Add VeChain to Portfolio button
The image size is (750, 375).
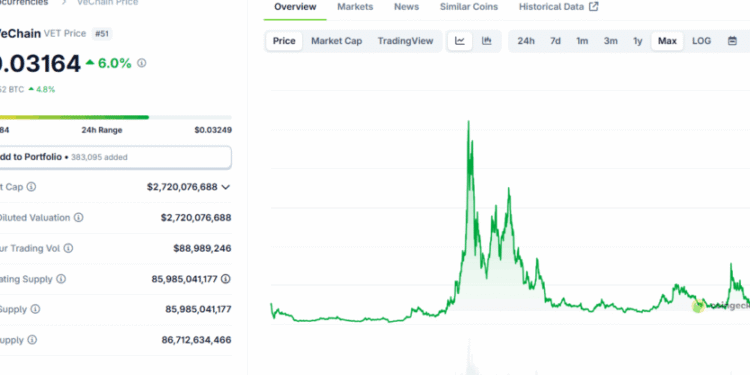pos(115,157)
